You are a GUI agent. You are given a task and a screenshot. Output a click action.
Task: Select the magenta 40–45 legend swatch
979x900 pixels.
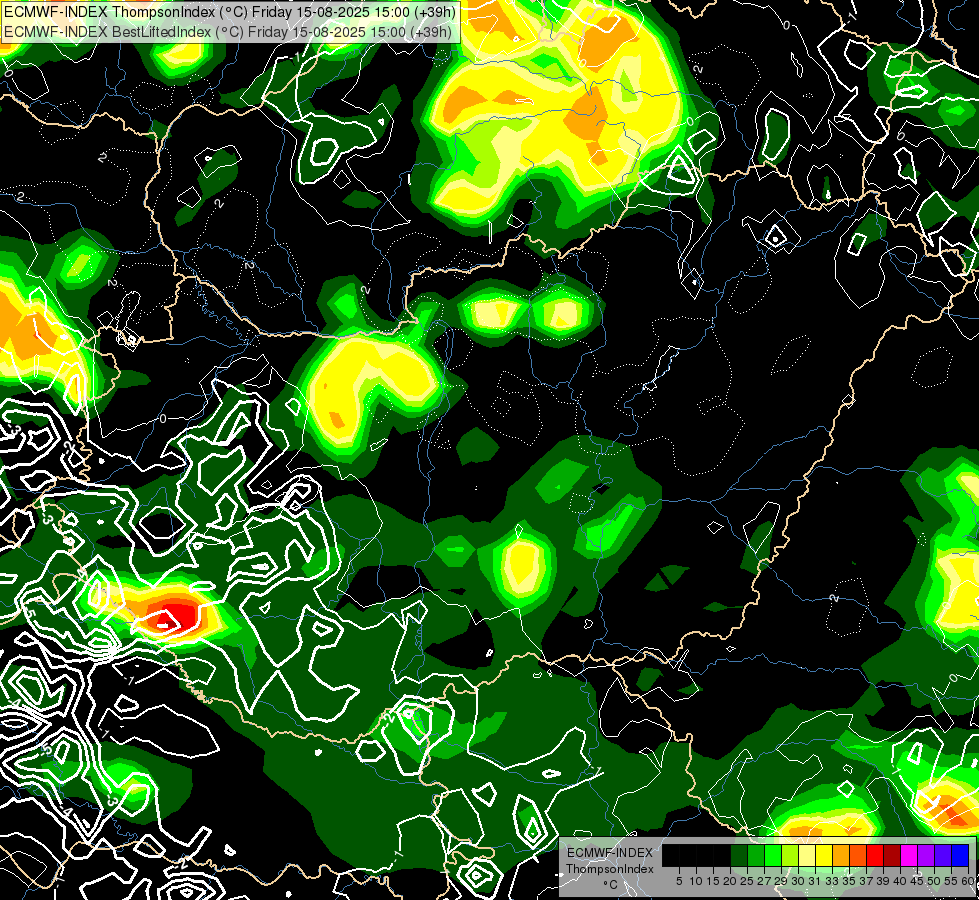click(x=909, y=855)
